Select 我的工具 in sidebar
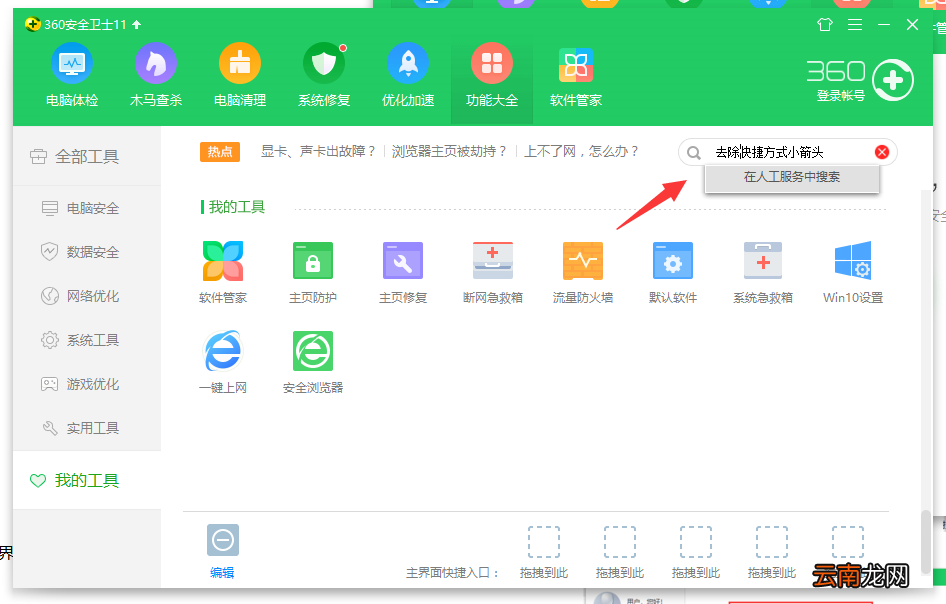This screenshot has width=946, height=604. (87, 480)
